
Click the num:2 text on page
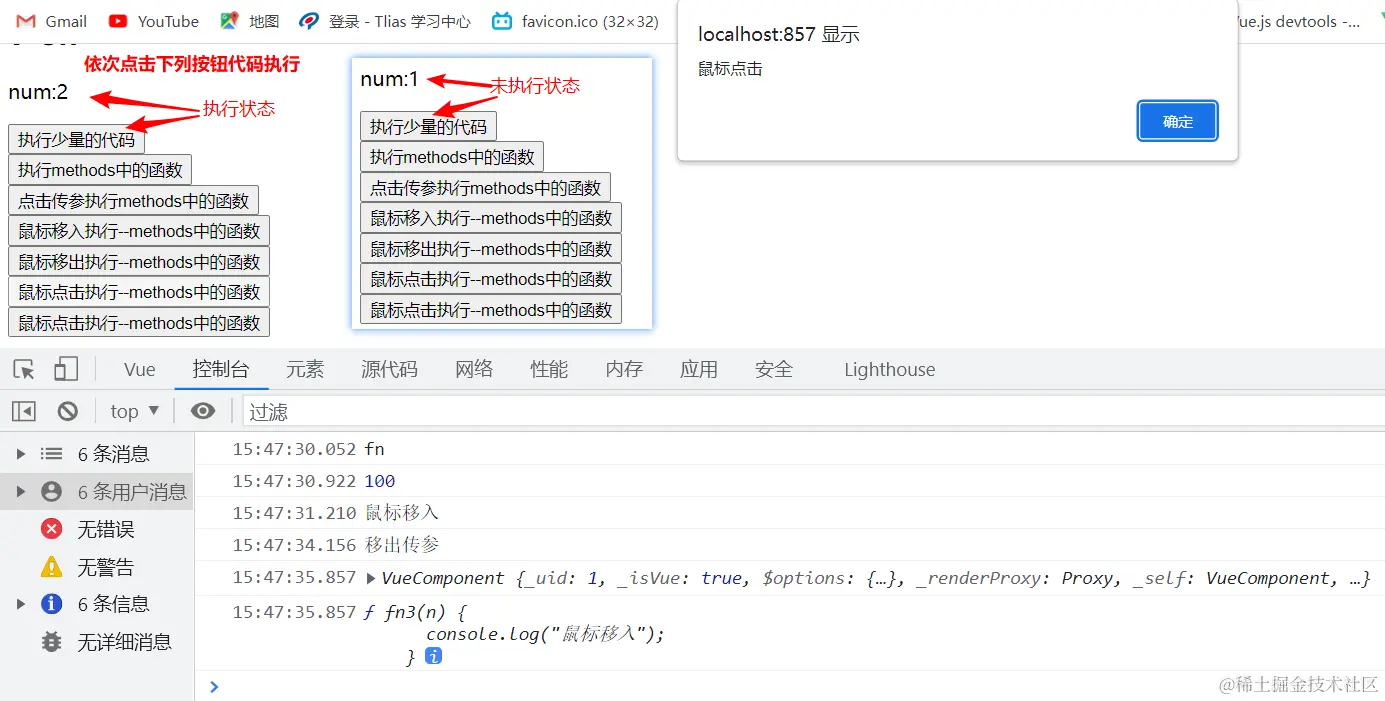(x=38, y=93)
